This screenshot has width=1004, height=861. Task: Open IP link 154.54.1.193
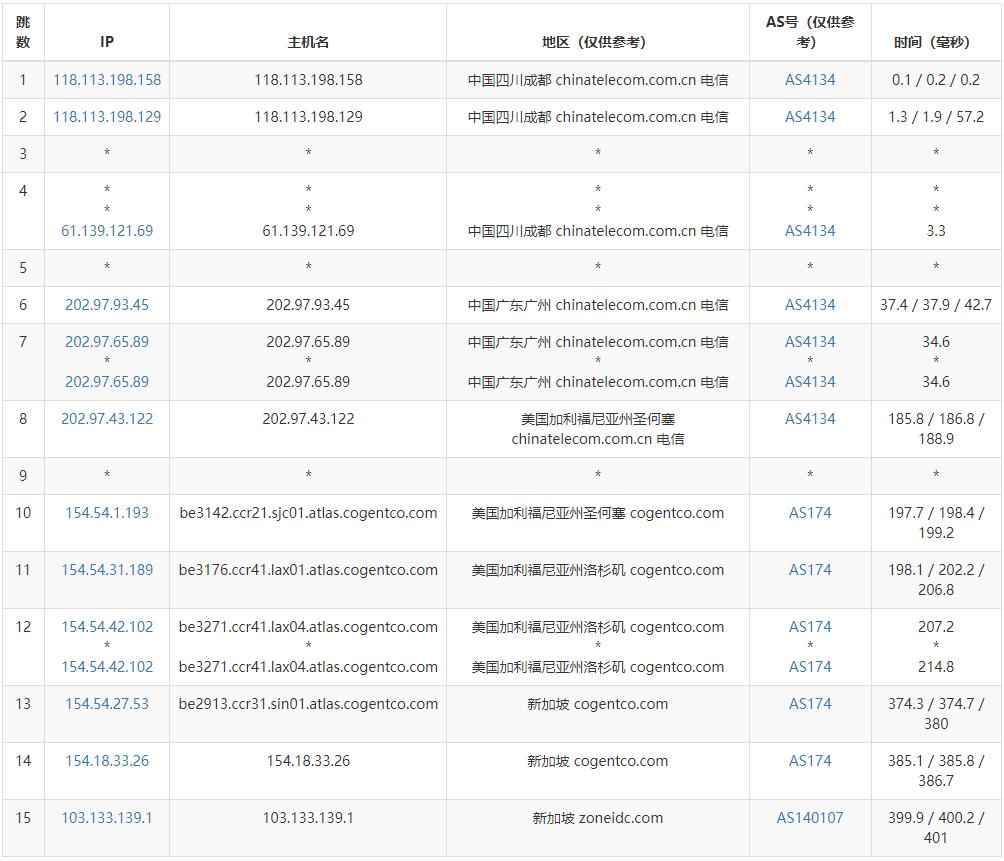click(107, 513)
